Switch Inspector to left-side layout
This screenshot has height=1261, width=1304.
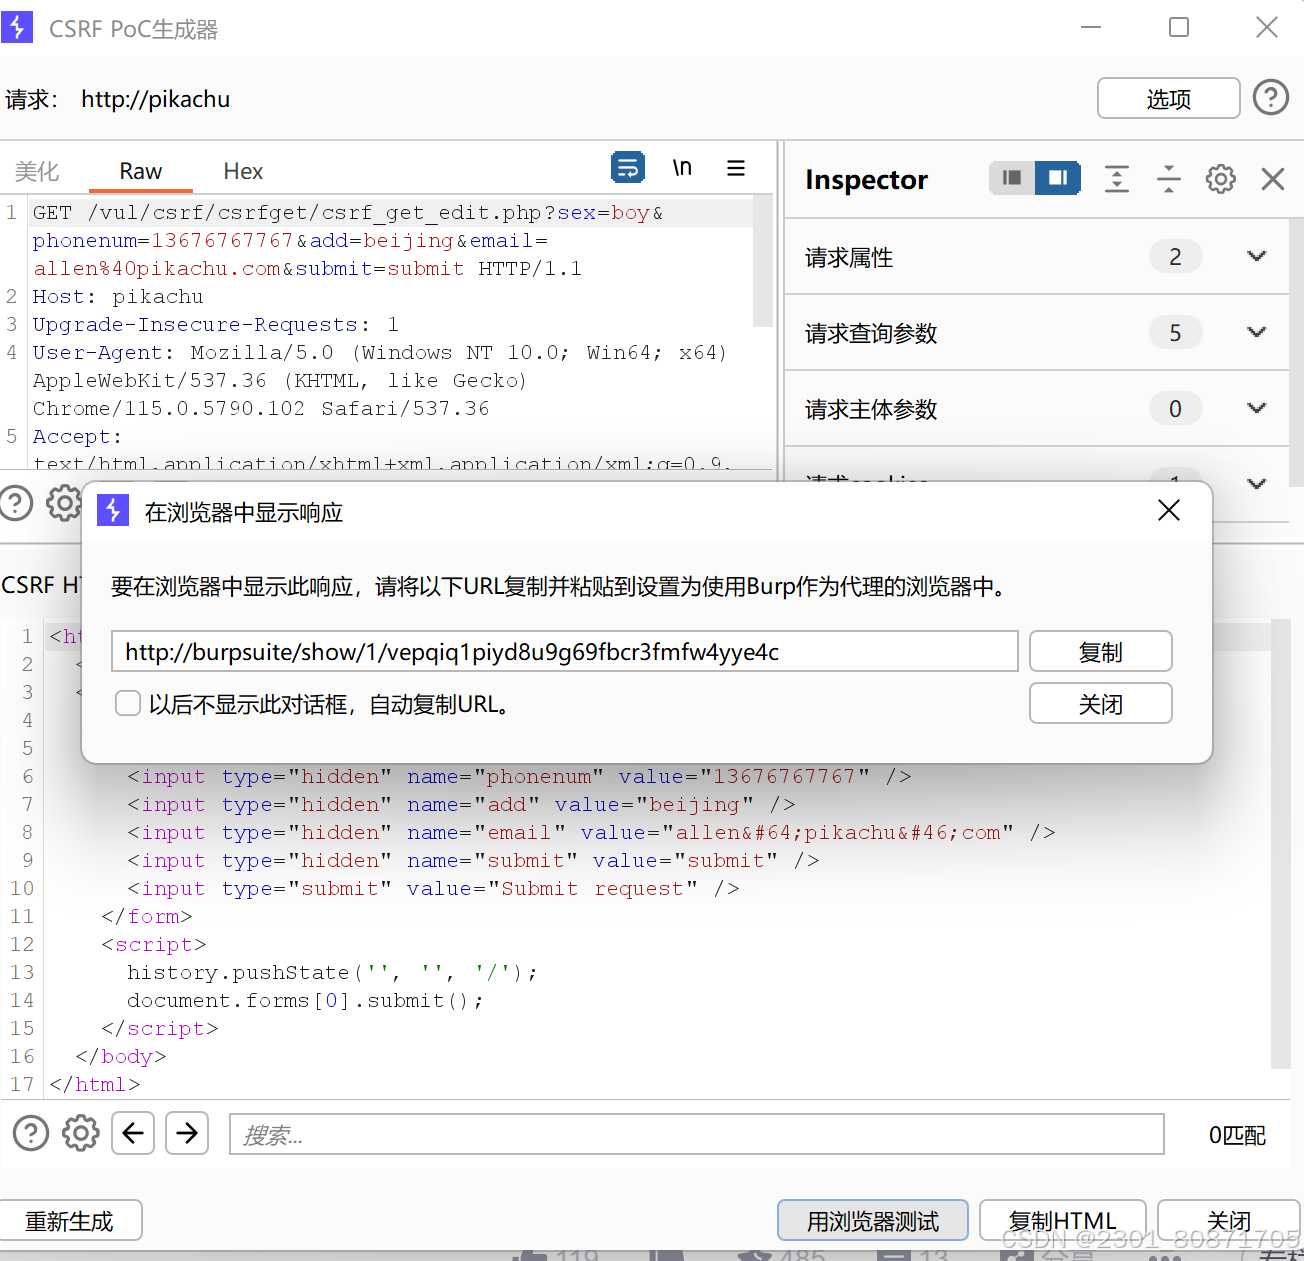tap(1012, 178)
